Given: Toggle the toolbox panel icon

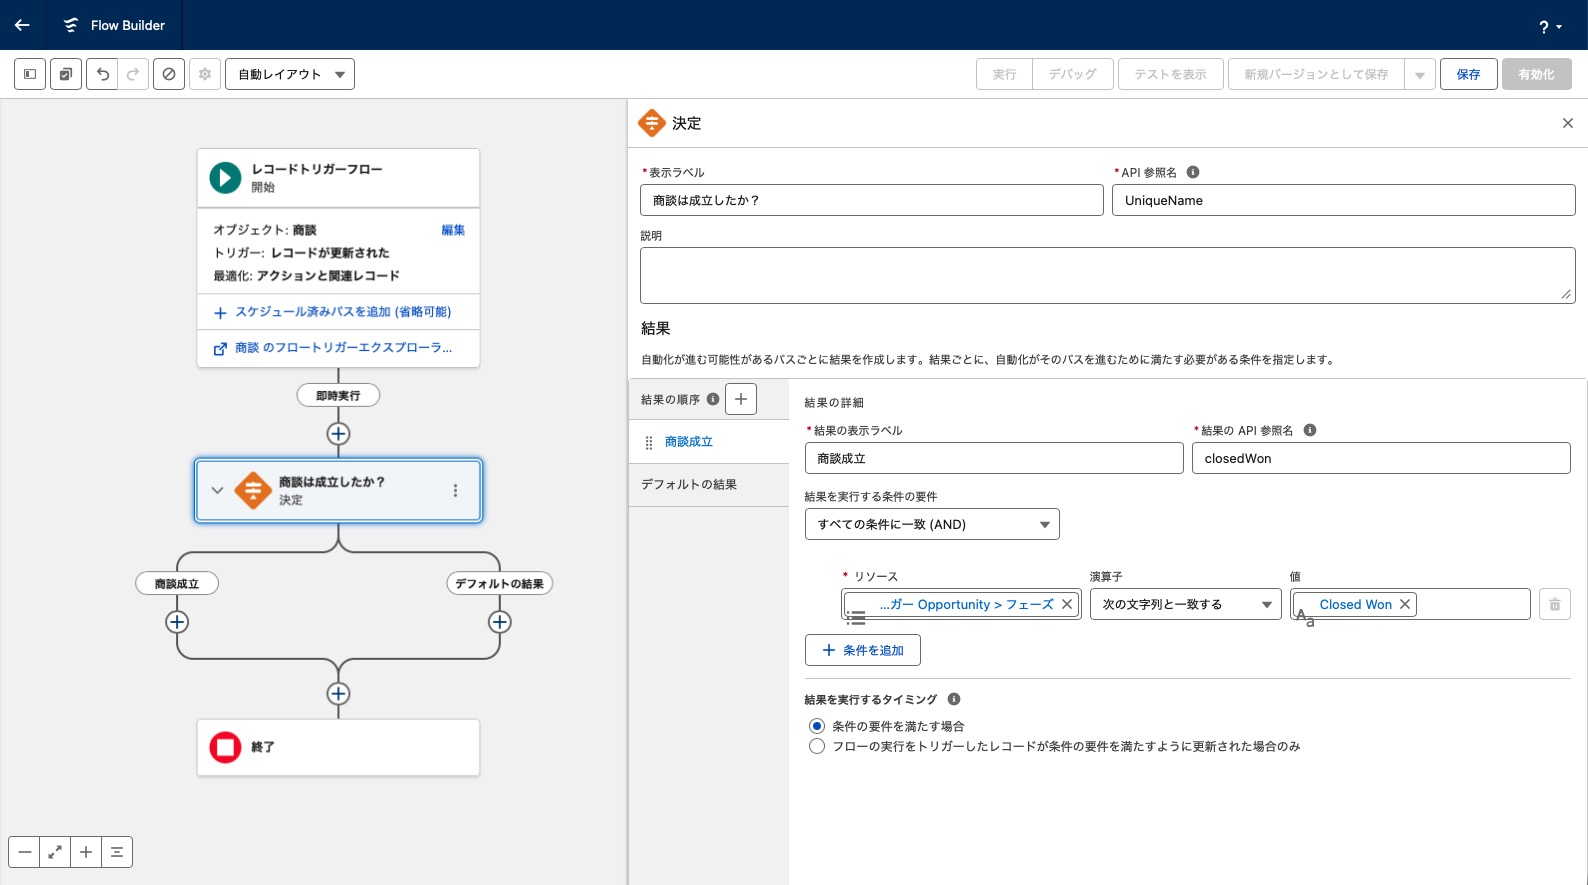Looking at the screenshot, I should [x=30, y=74].
